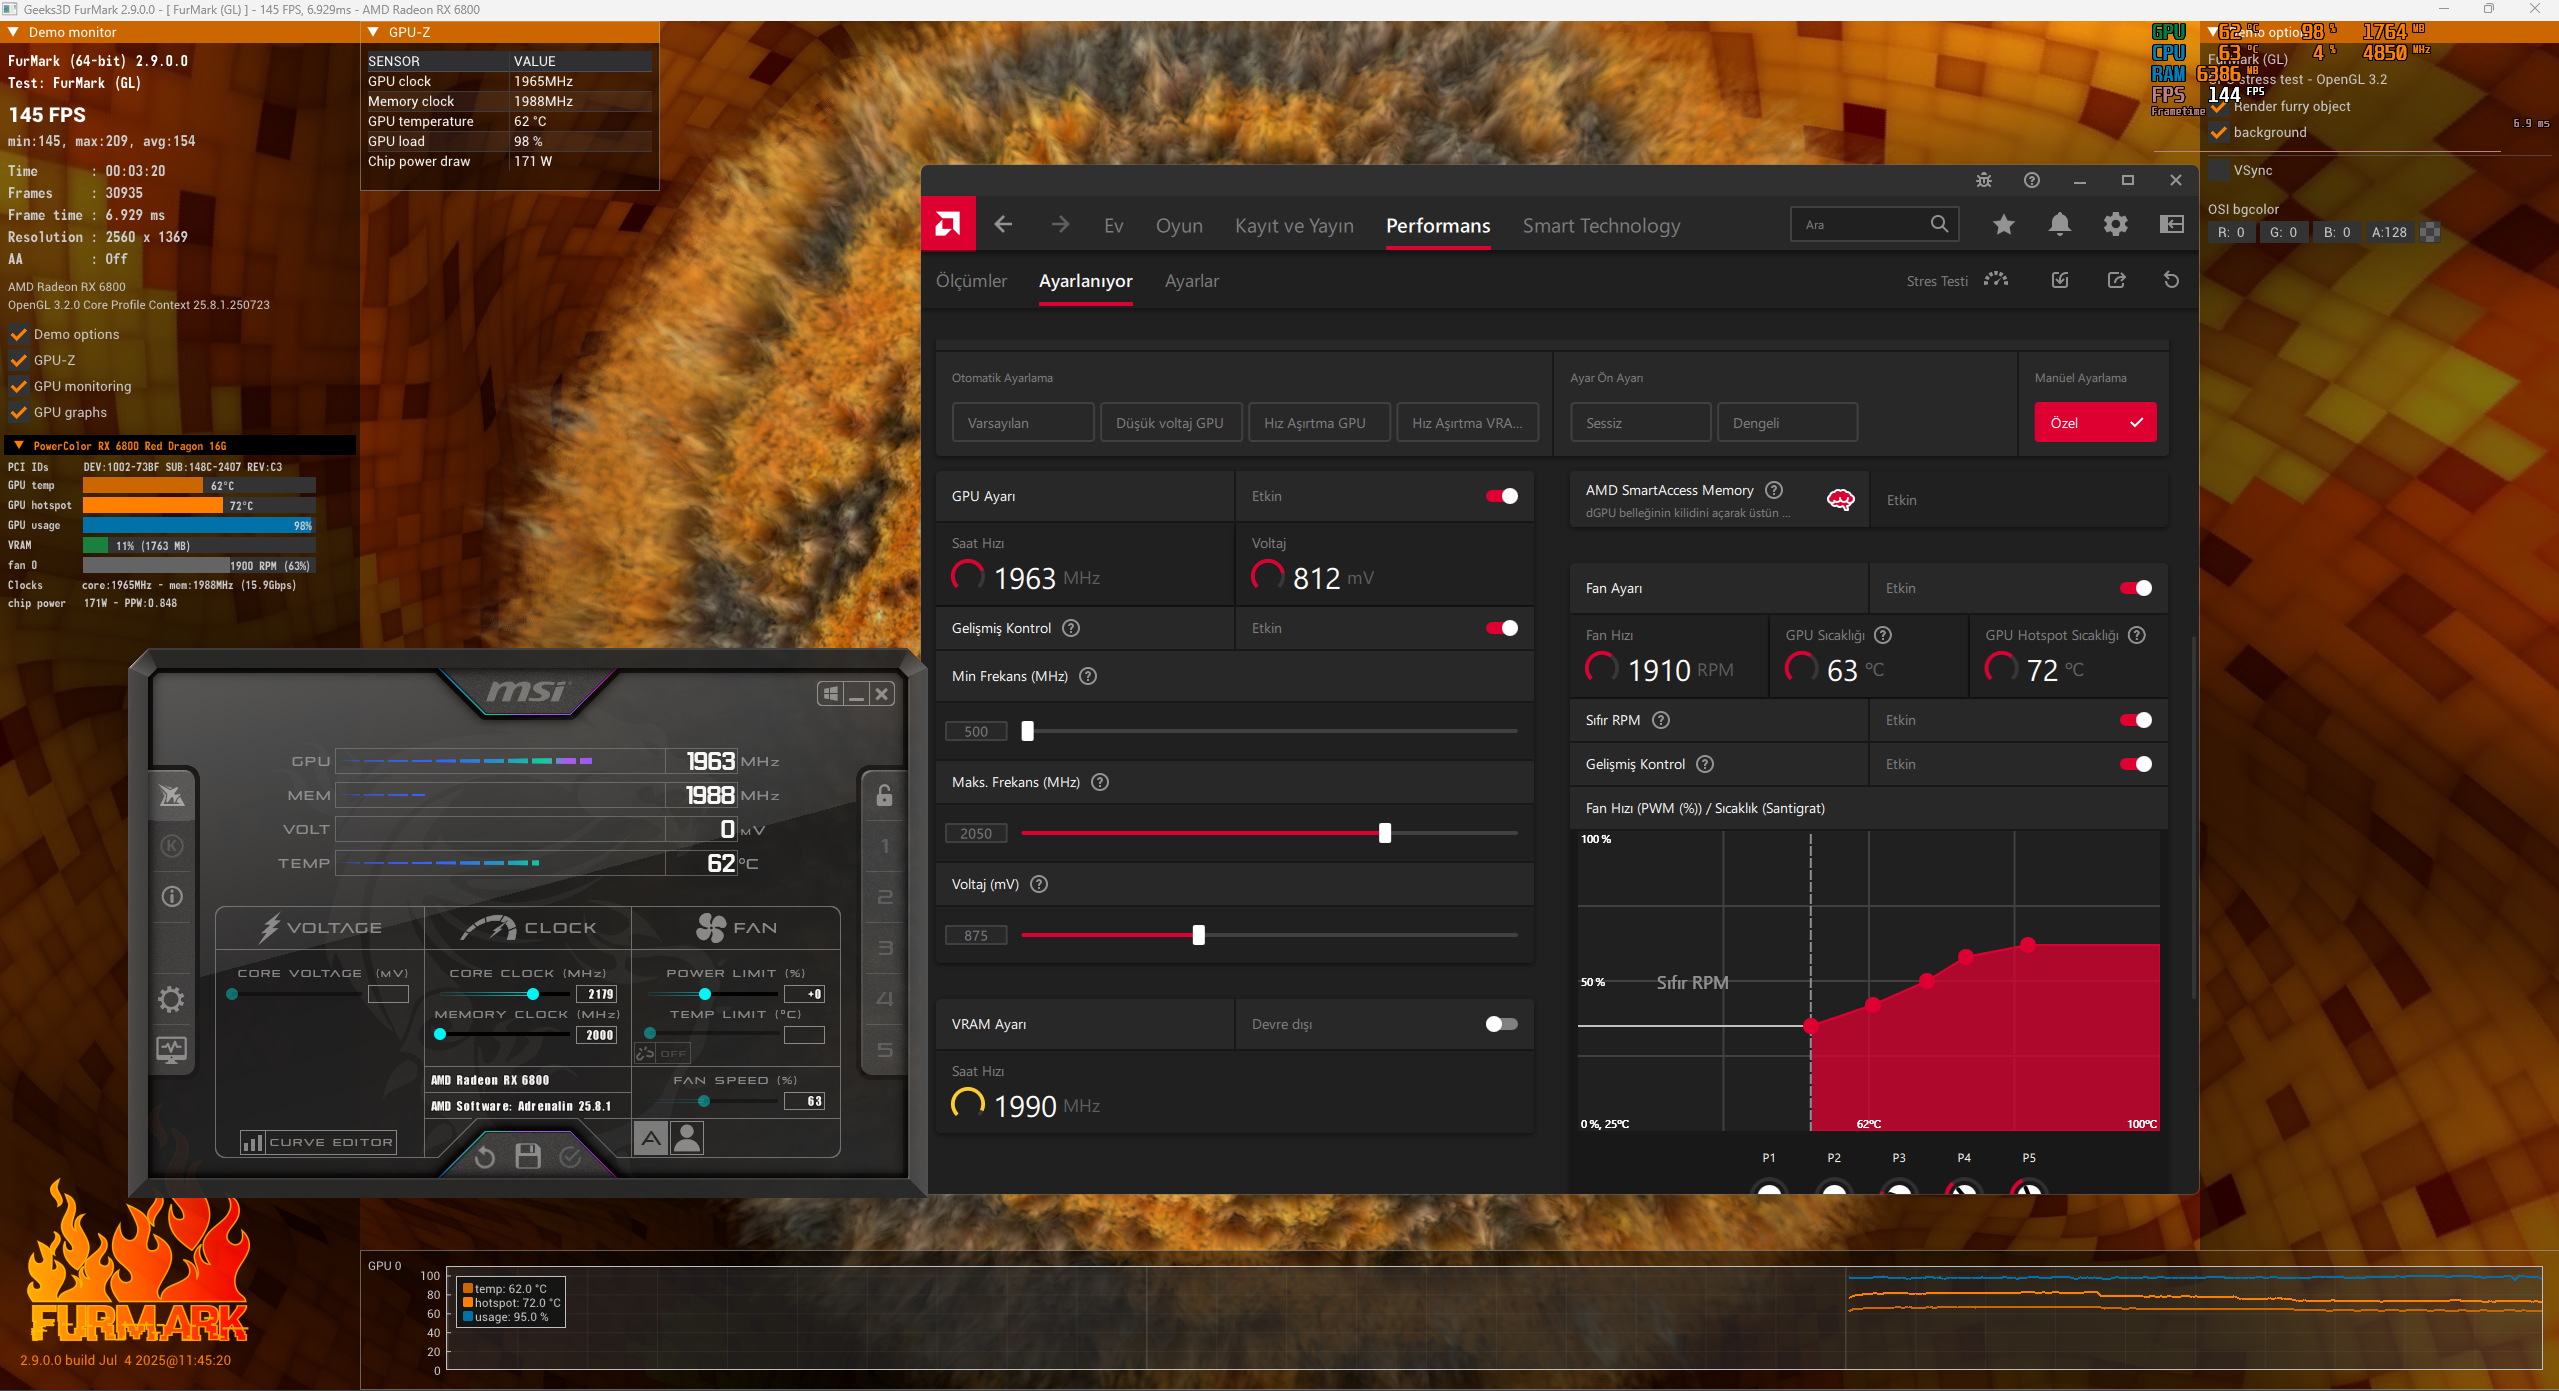Open the Ayarlar sub-tab
This screenshot has height=1391, width=2559.
pos(1191,282)
